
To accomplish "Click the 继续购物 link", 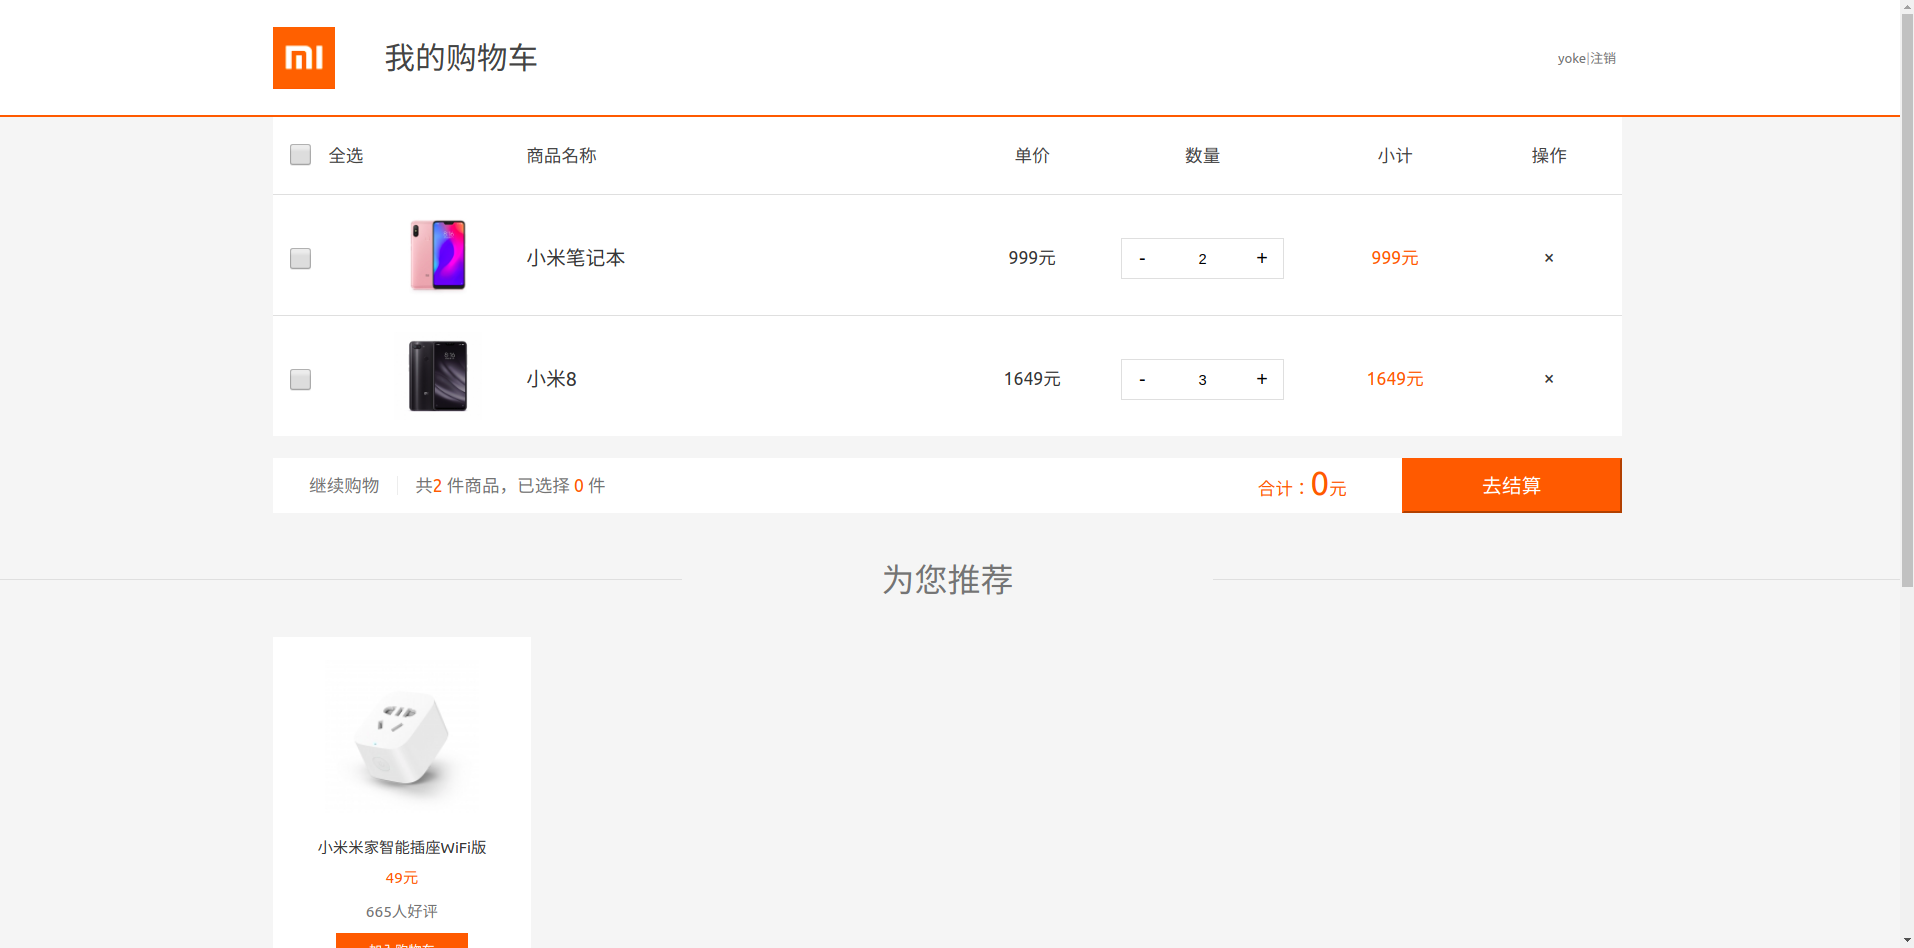I will 344,485.
